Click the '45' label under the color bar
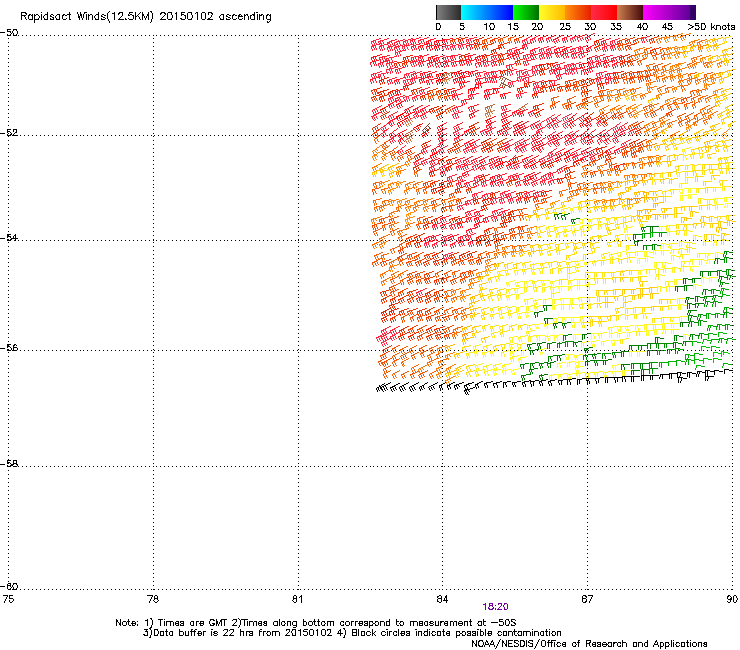 pyautogui.click(x=667, y=26)
